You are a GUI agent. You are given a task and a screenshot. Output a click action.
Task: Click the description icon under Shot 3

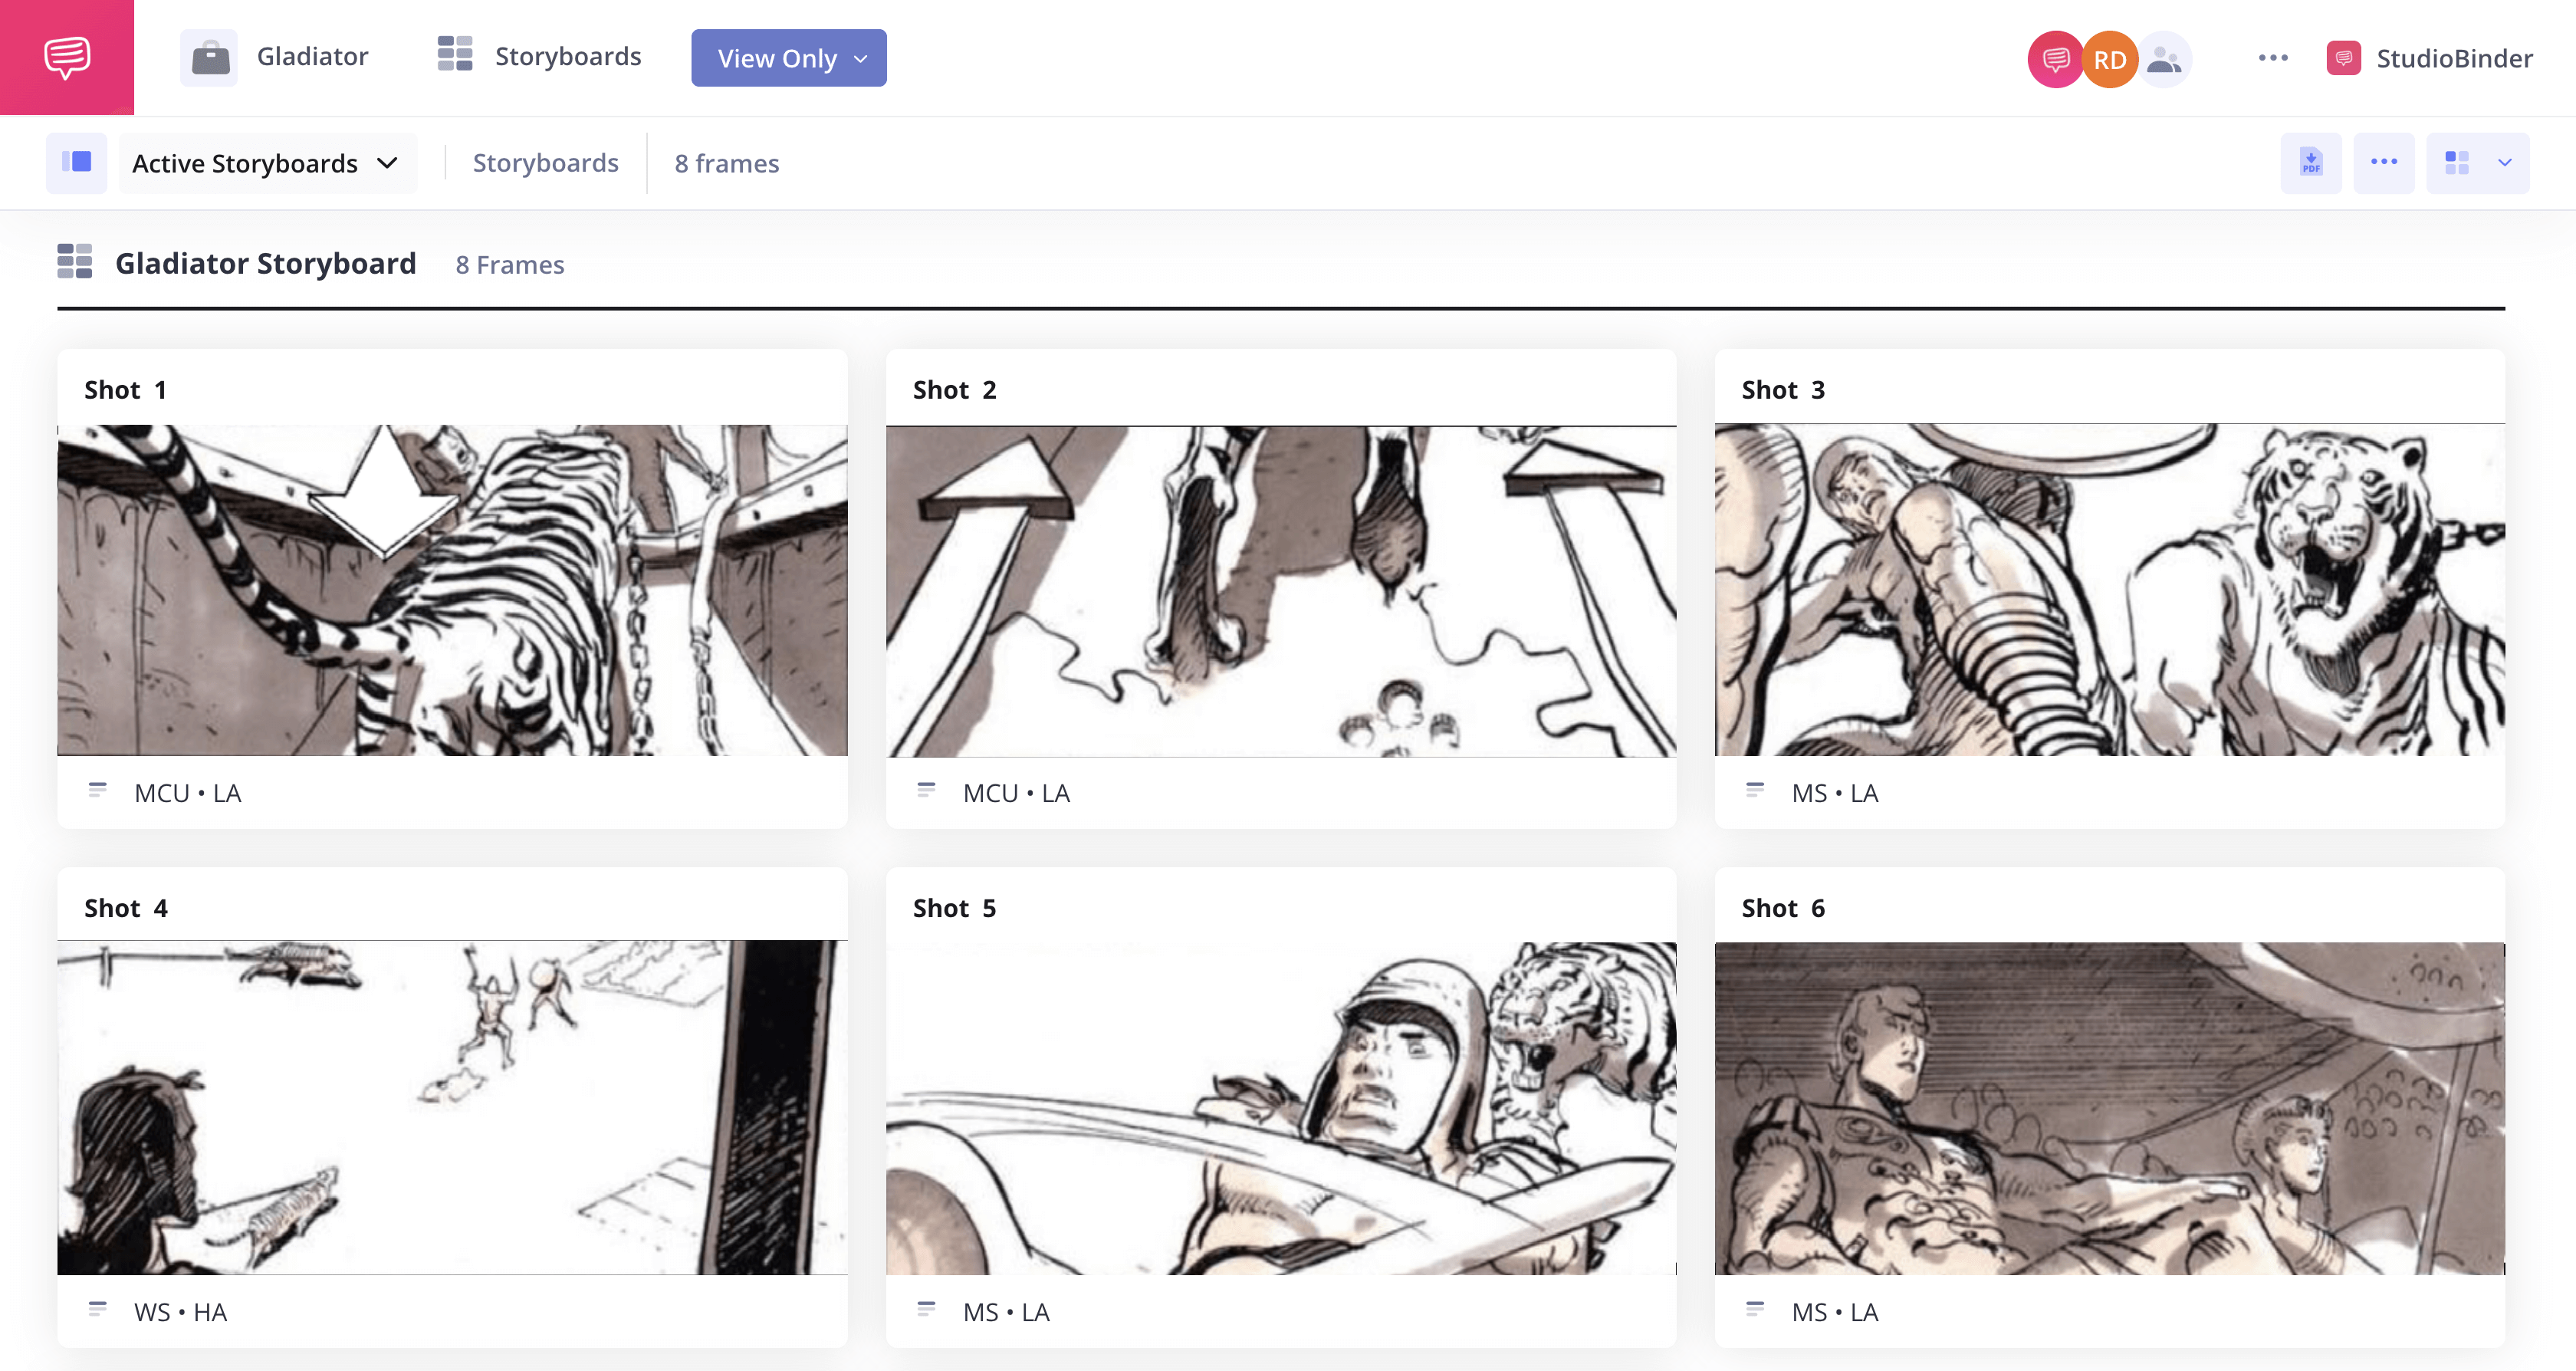click(1755, 790)
